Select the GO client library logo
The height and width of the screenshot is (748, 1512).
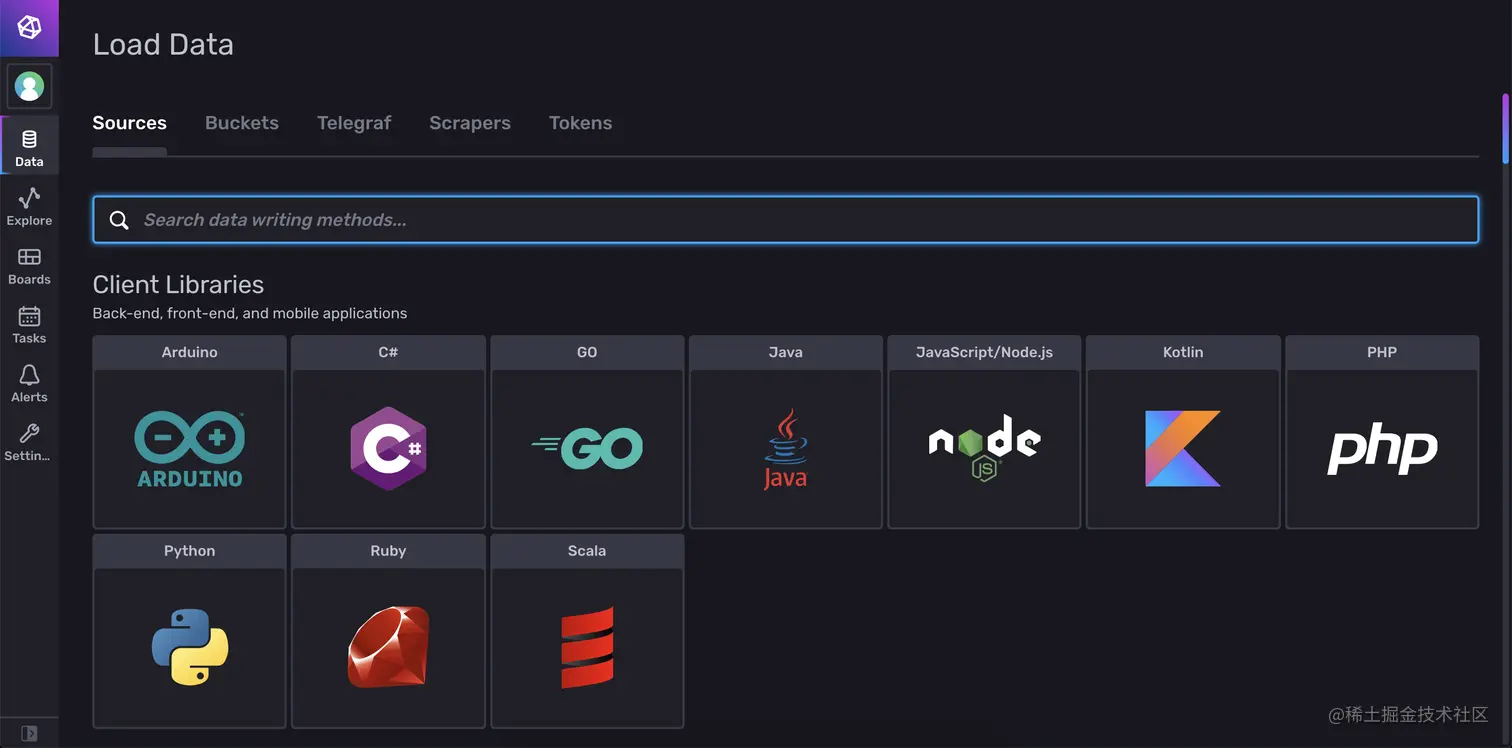pyautogui.click(x=587, y=448)
